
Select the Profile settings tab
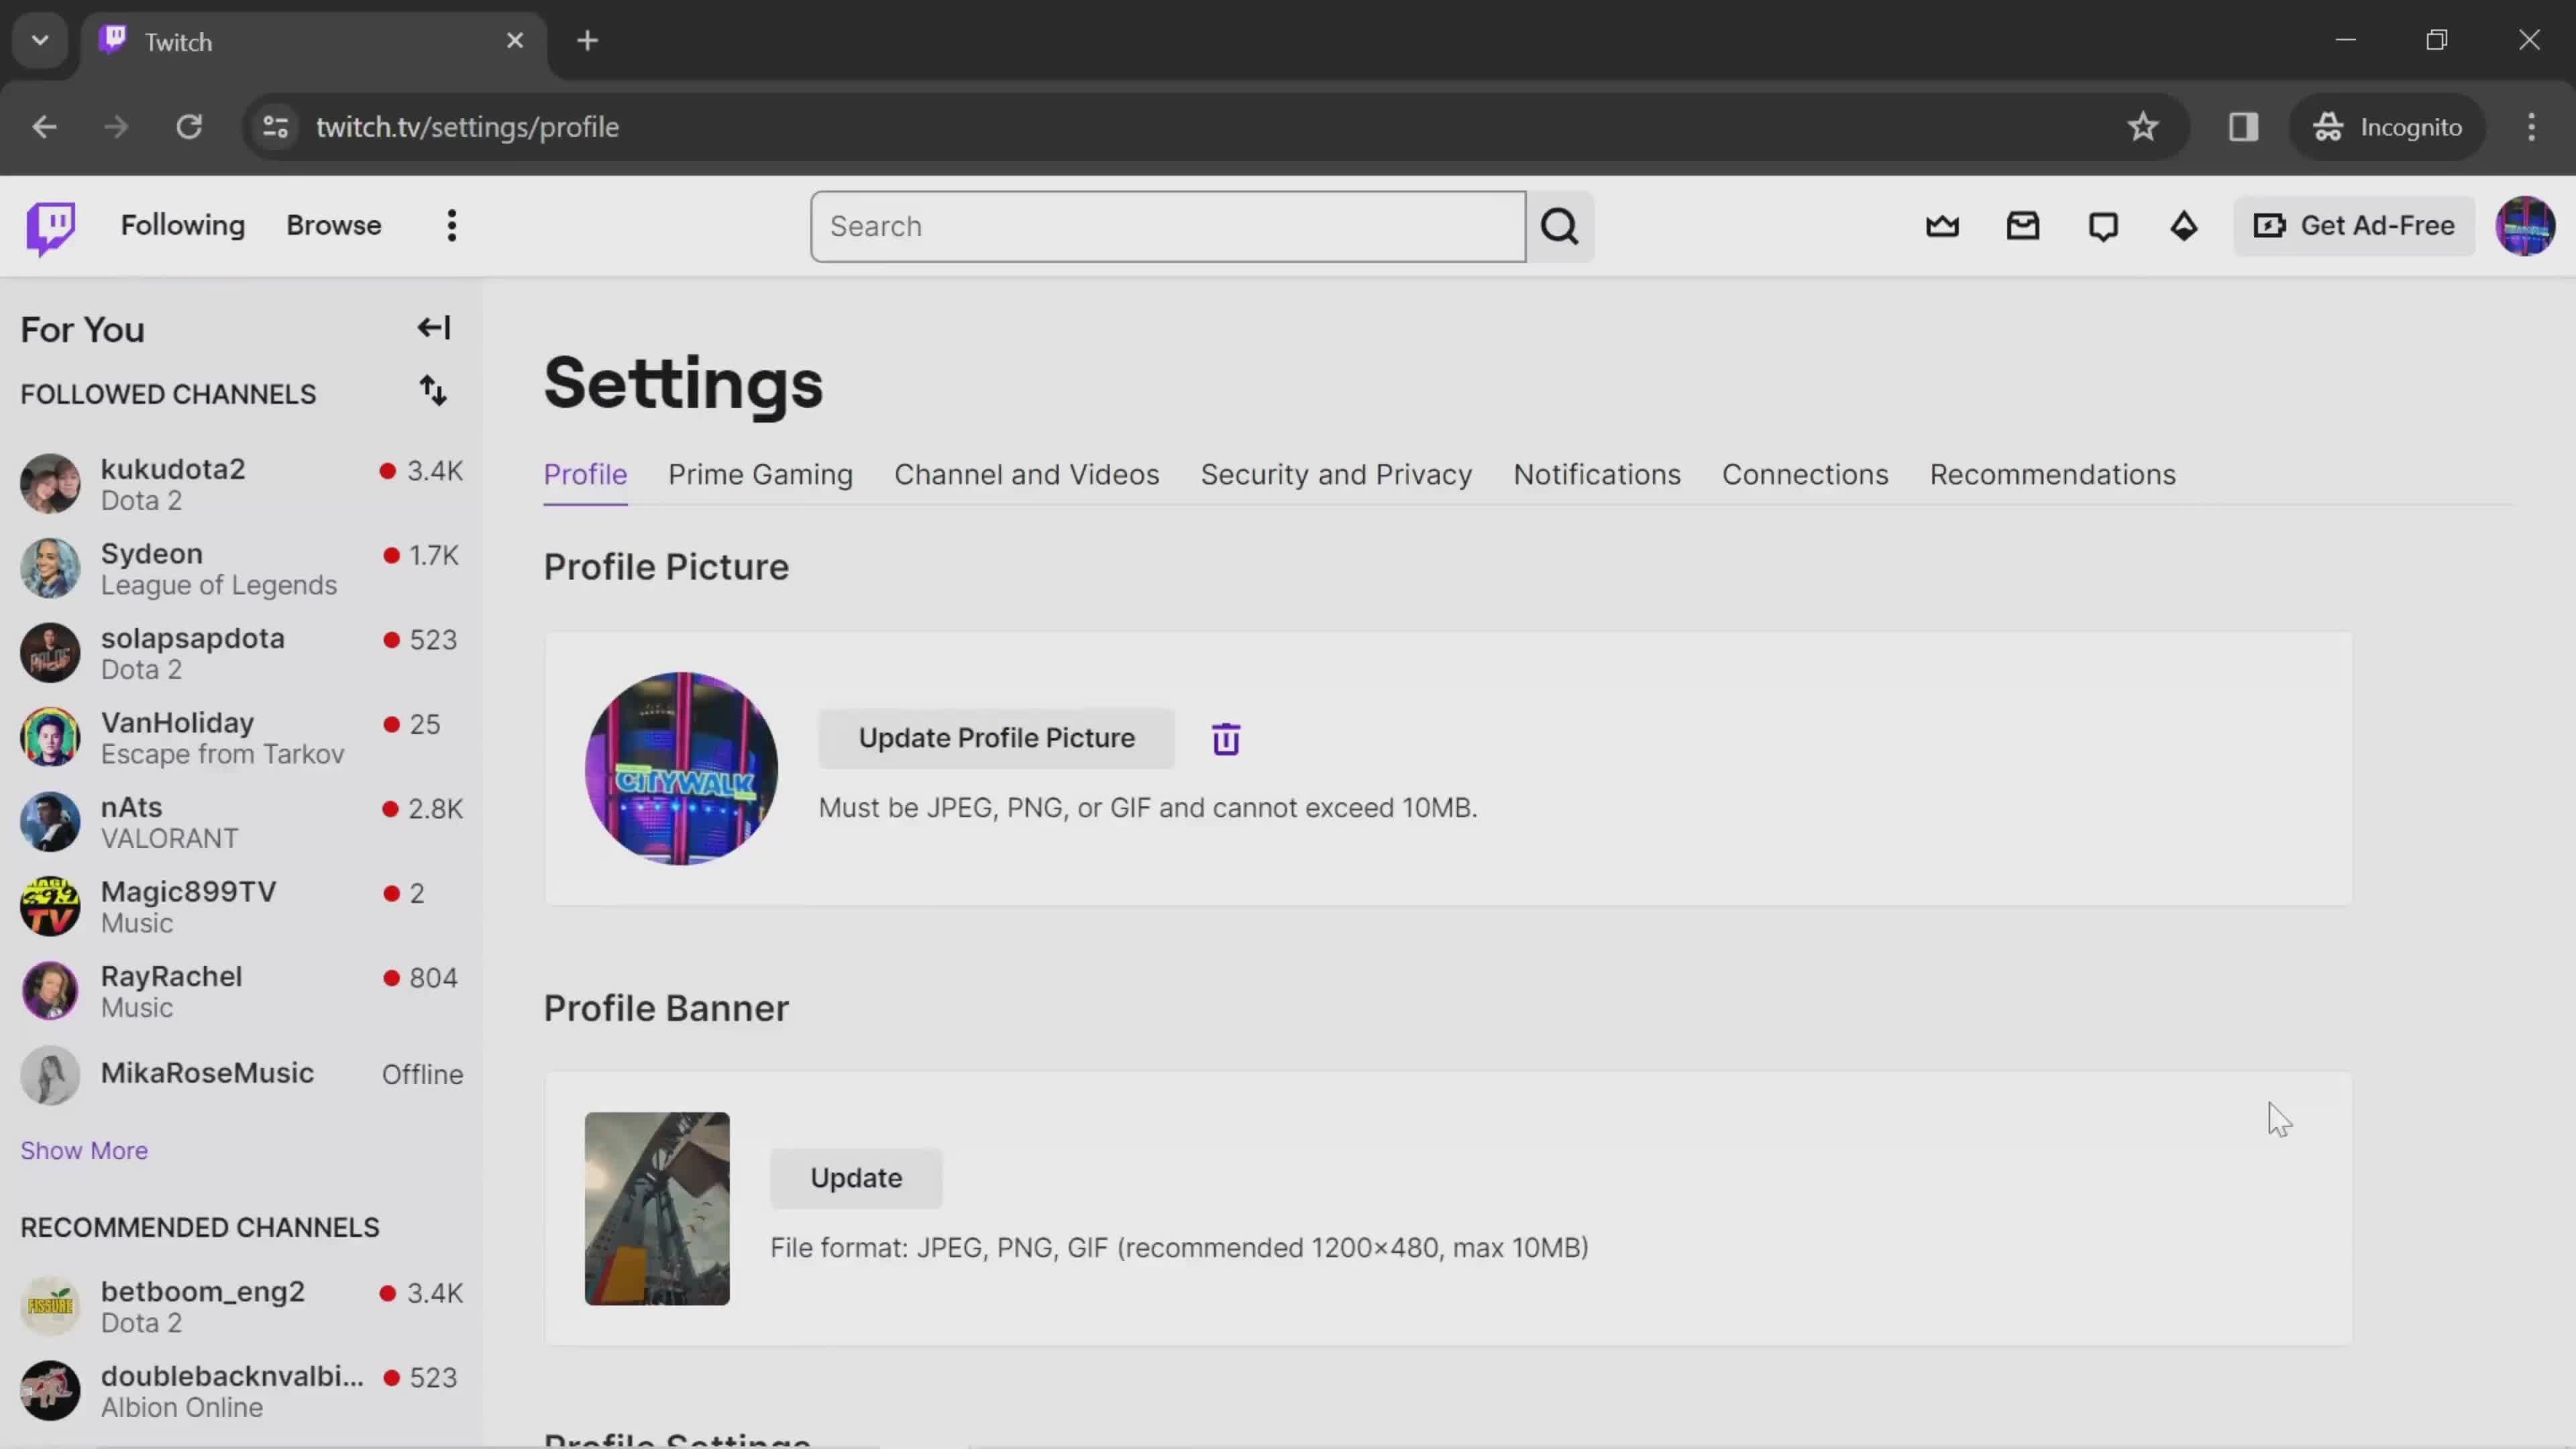point(585,475)
